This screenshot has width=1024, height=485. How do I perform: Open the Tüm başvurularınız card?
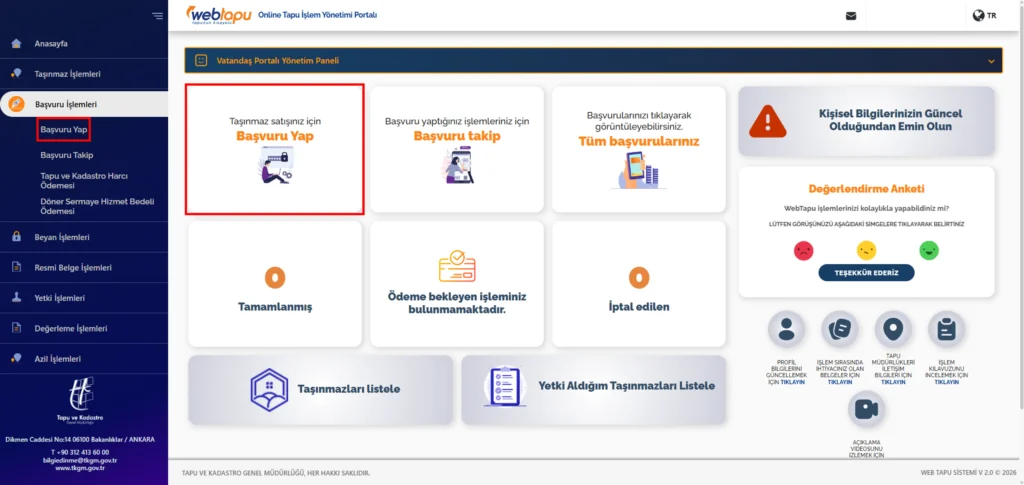pos(639,149)
